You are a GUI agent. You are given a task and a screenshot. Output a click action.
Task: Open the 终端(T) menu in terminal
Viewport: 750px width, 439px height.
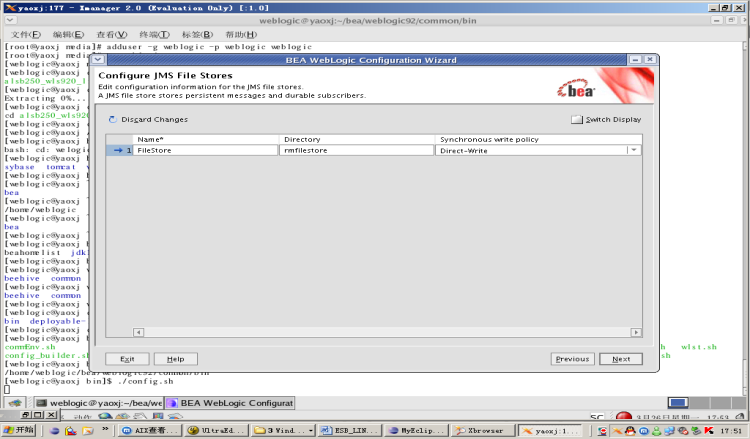pos(154,34)
